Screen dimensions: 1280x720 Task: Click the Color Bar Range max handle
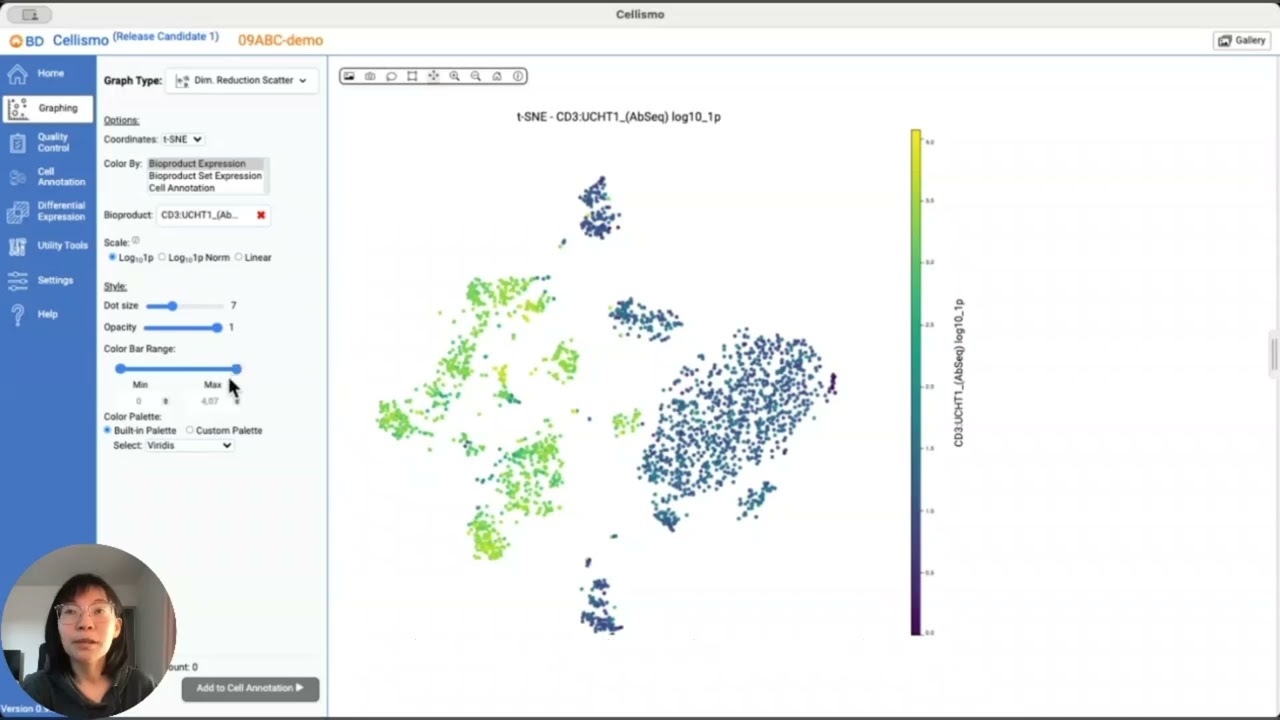click(x=236, y=369)
